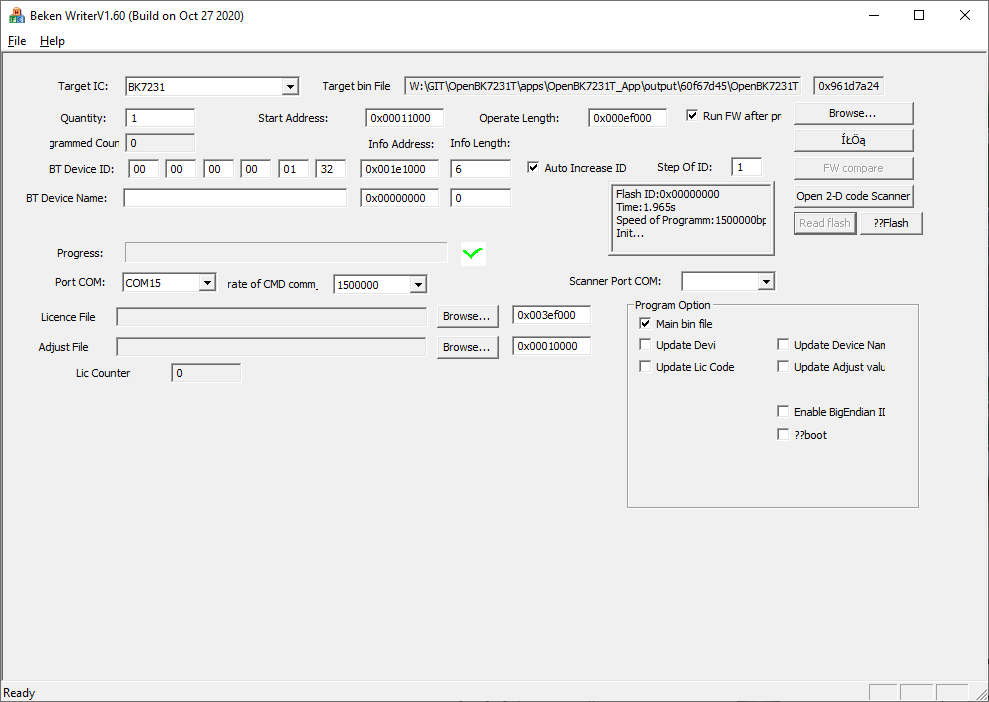989x702 pixels.
Task: Click the 'Ready' status bar text
Action: 20,693
